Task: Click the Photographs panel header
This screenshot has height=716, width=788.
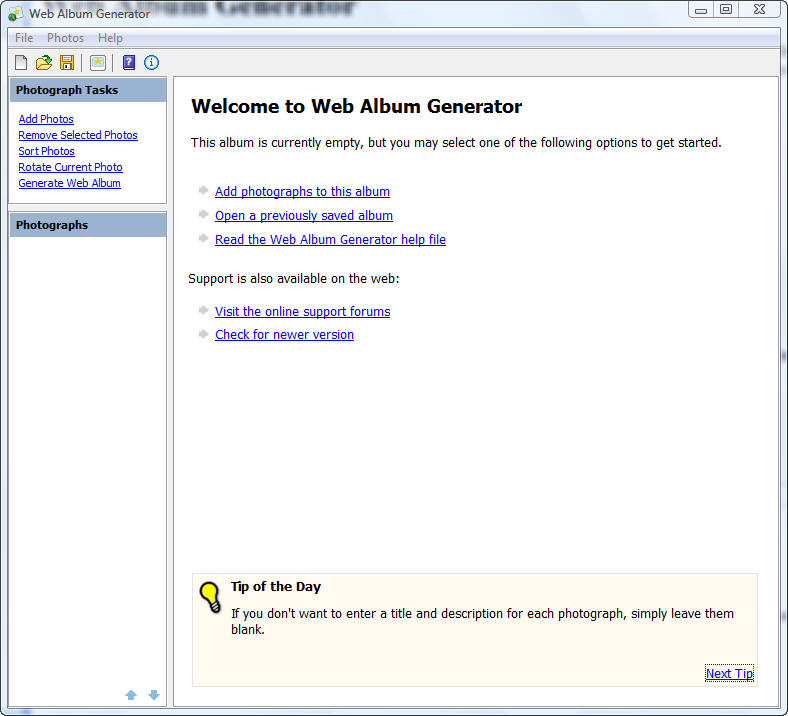Action: 88,225
